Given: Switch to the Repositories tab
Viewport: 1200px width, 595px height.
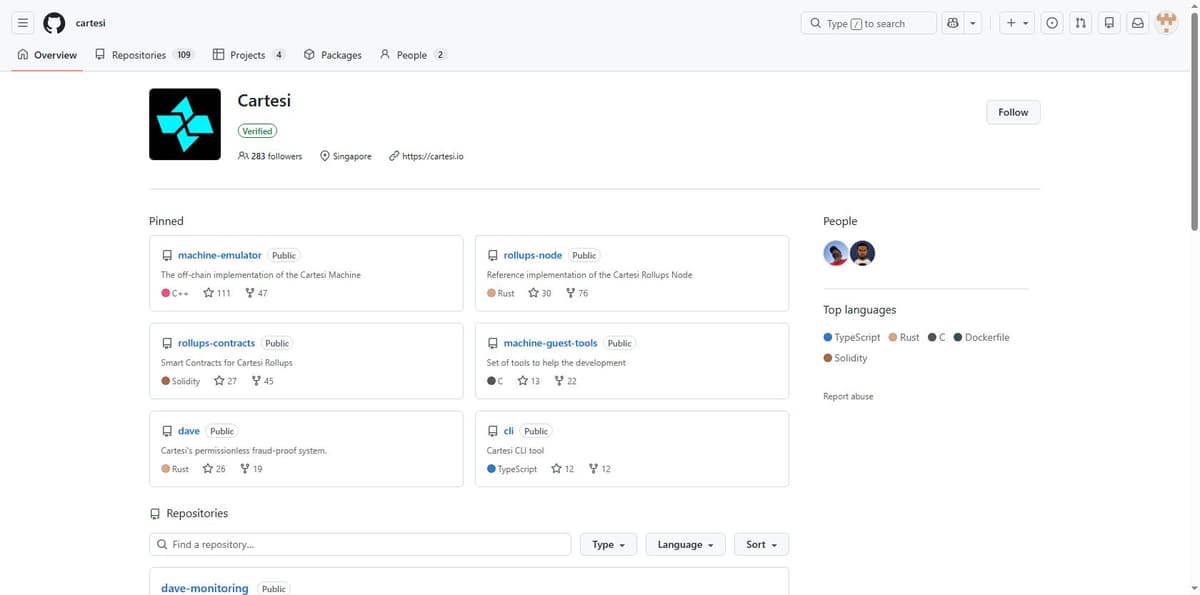Looking at the screenshot, I should coord(144,55).
